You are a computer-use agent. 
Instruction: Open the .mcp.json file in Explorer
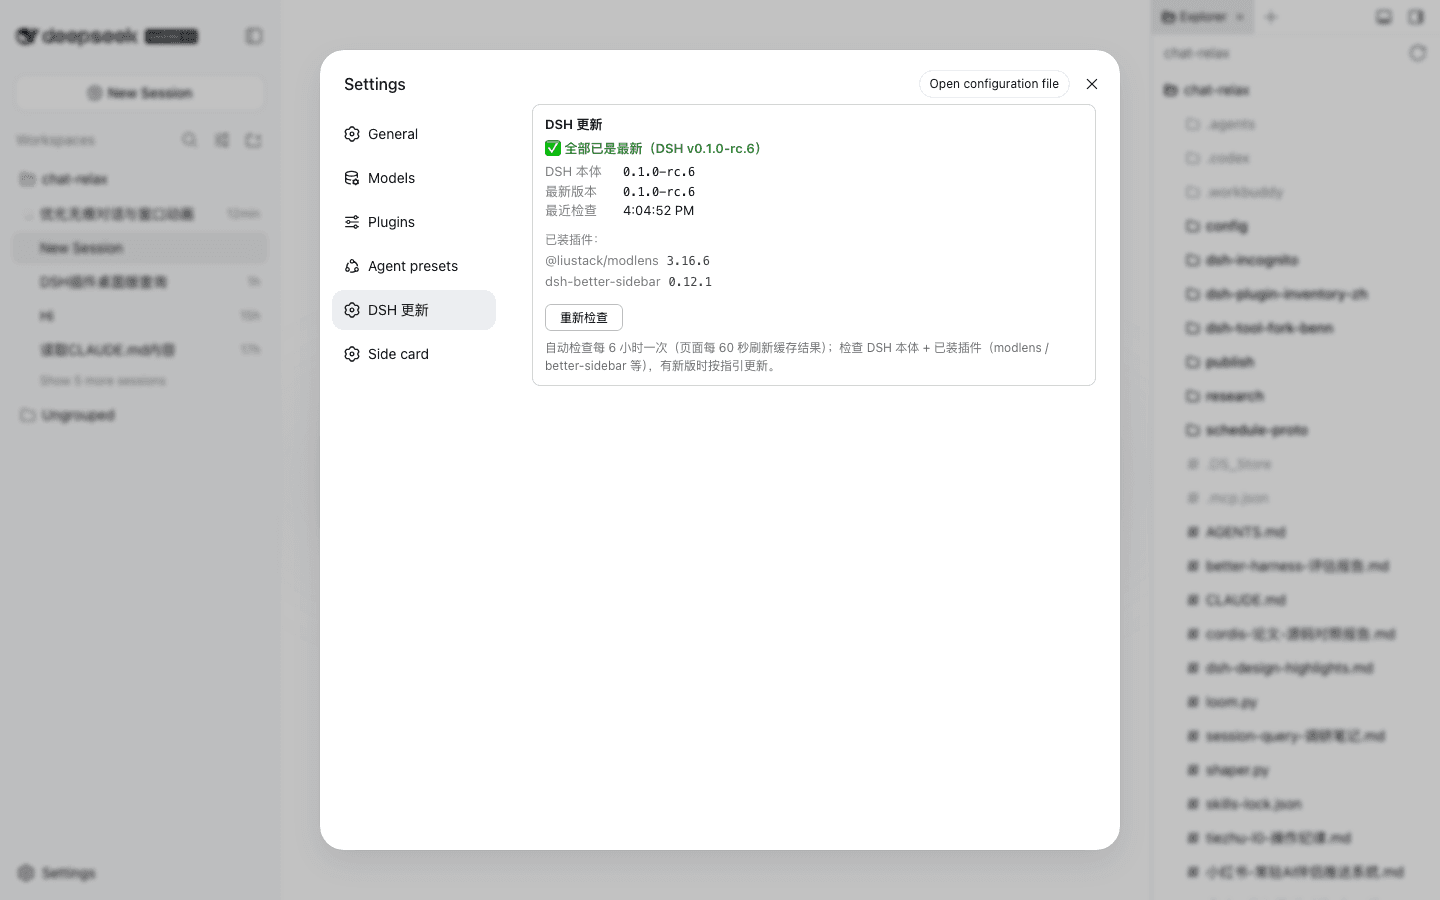point(1296,498)
